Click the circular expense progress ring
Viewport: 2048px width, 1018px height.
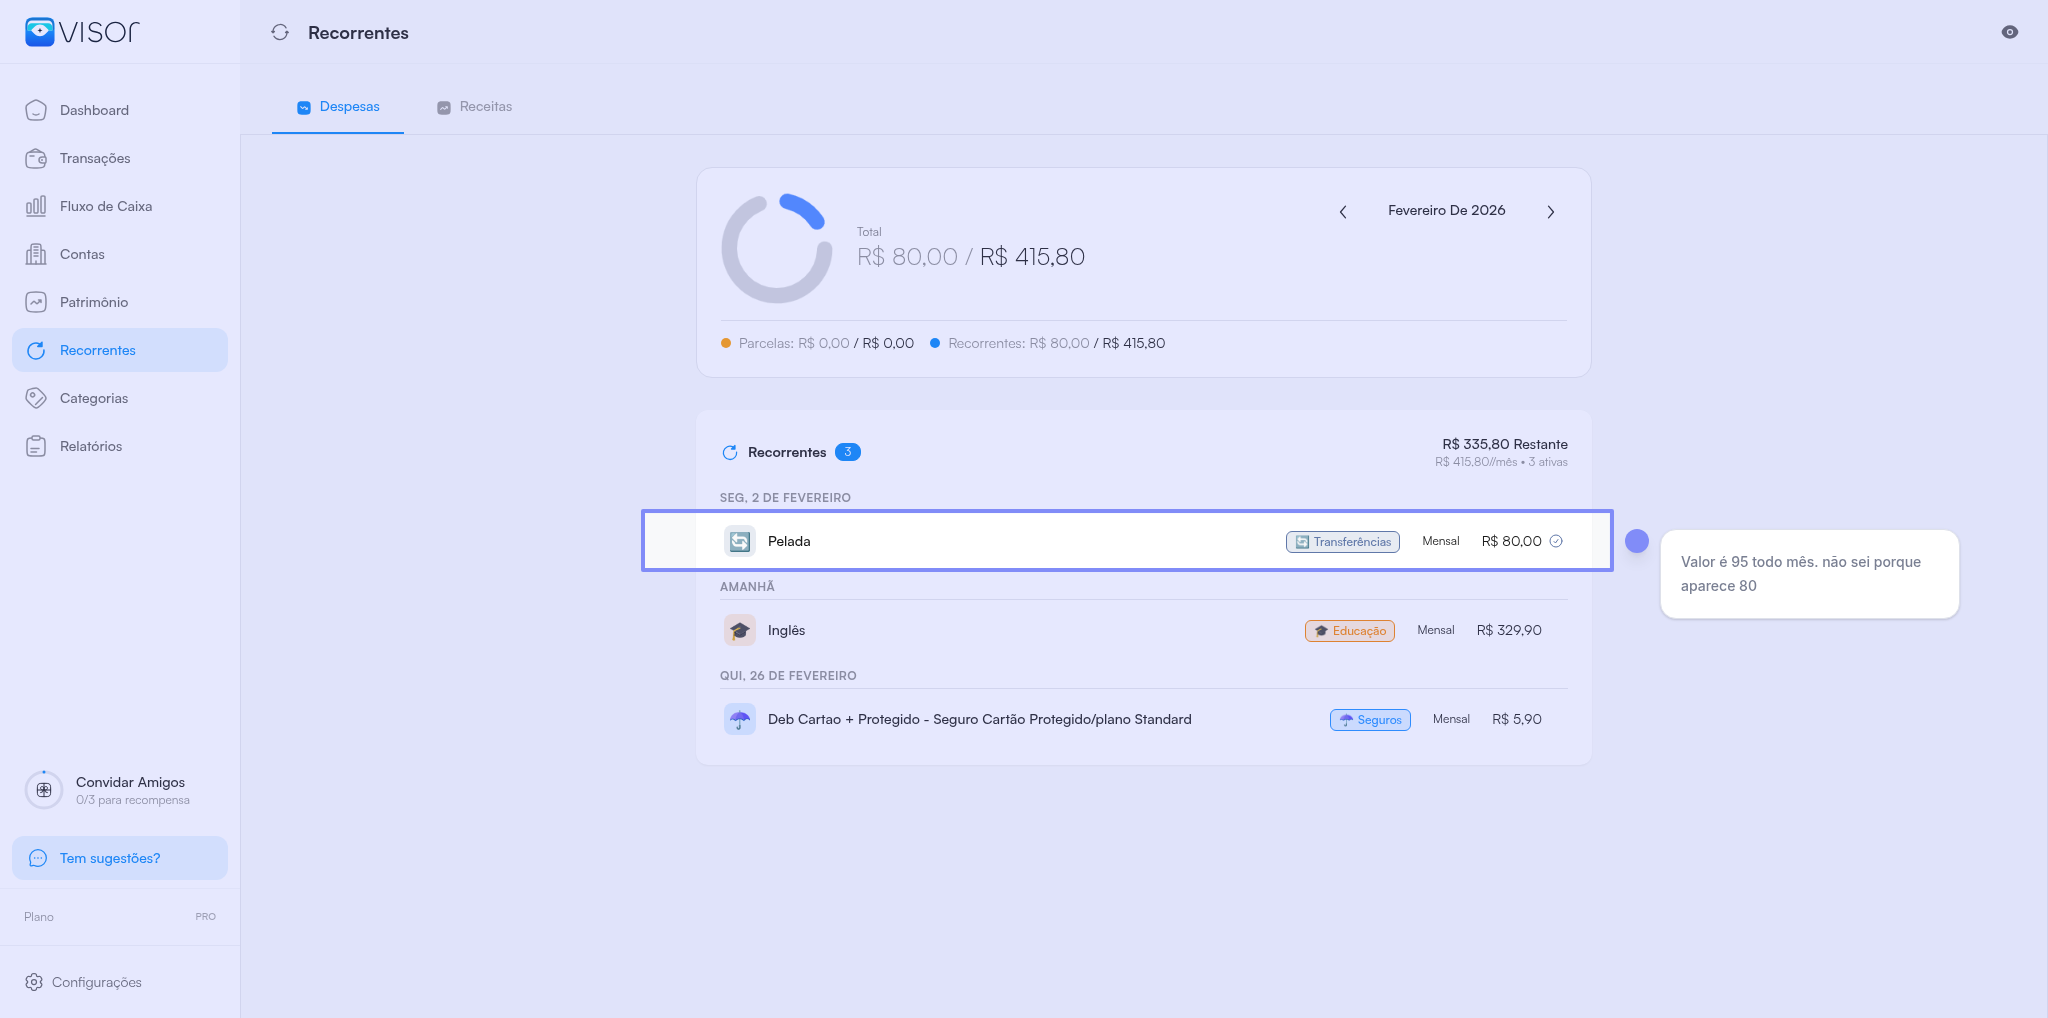click(x=777, y=249)
